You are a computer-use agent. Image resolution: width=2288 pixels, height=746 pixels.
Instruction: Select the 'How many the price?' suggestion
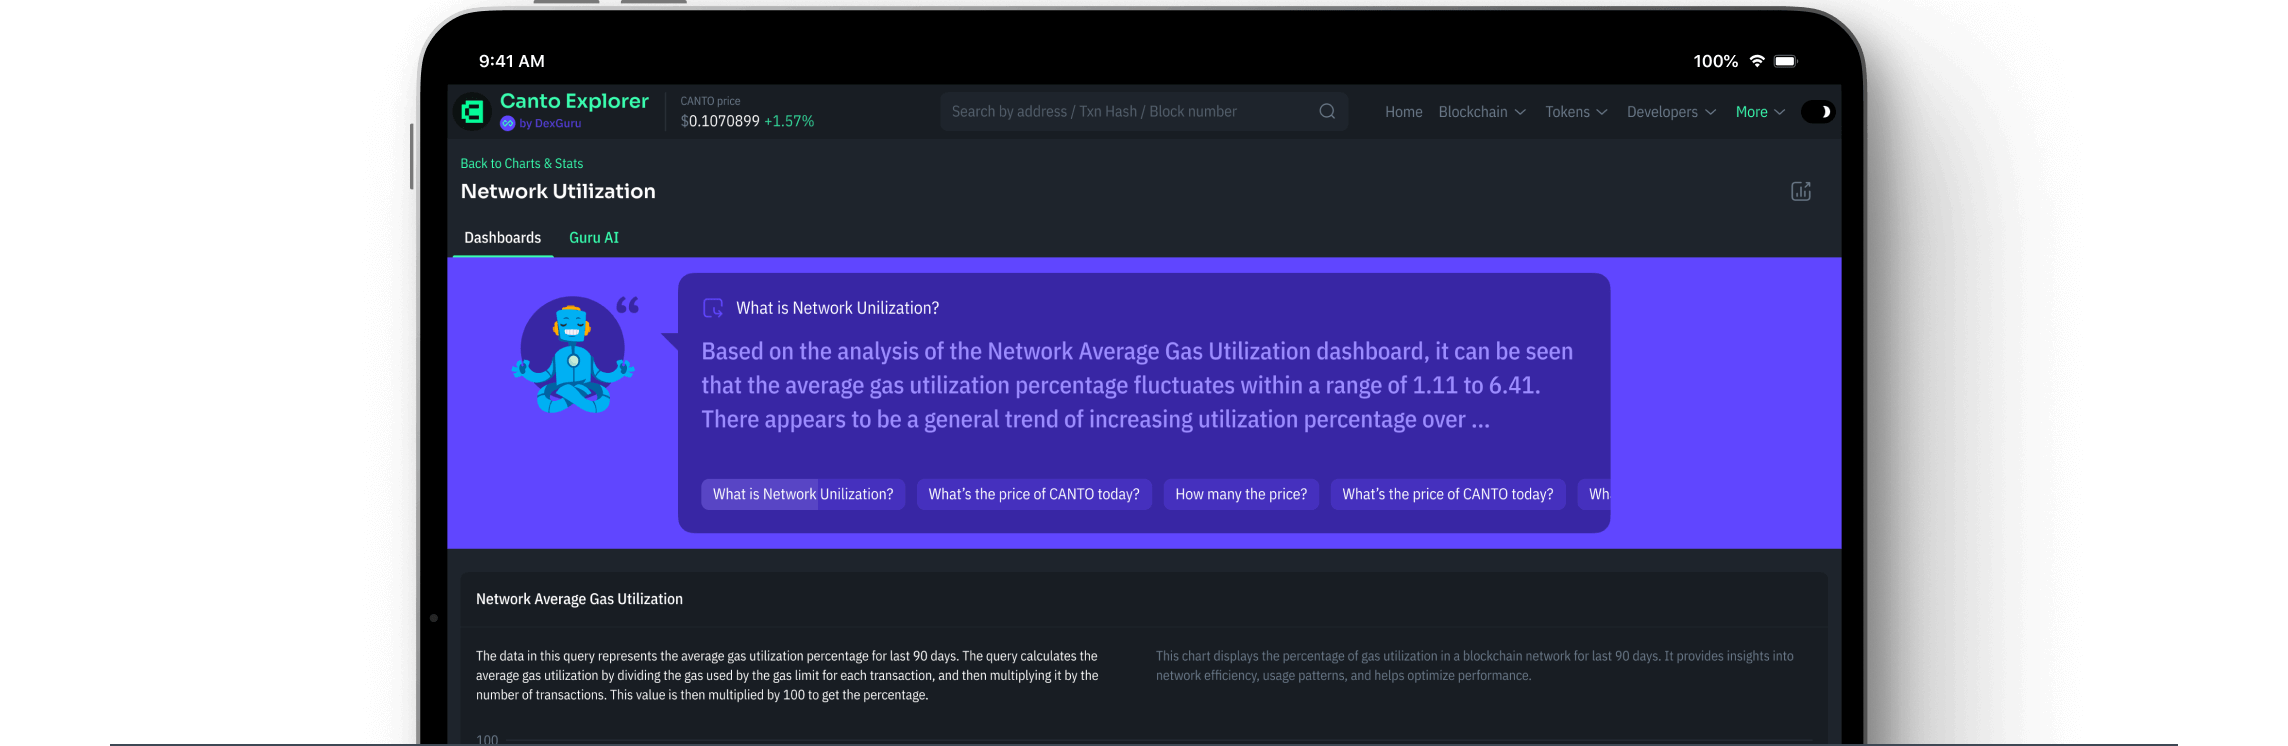1240,494
